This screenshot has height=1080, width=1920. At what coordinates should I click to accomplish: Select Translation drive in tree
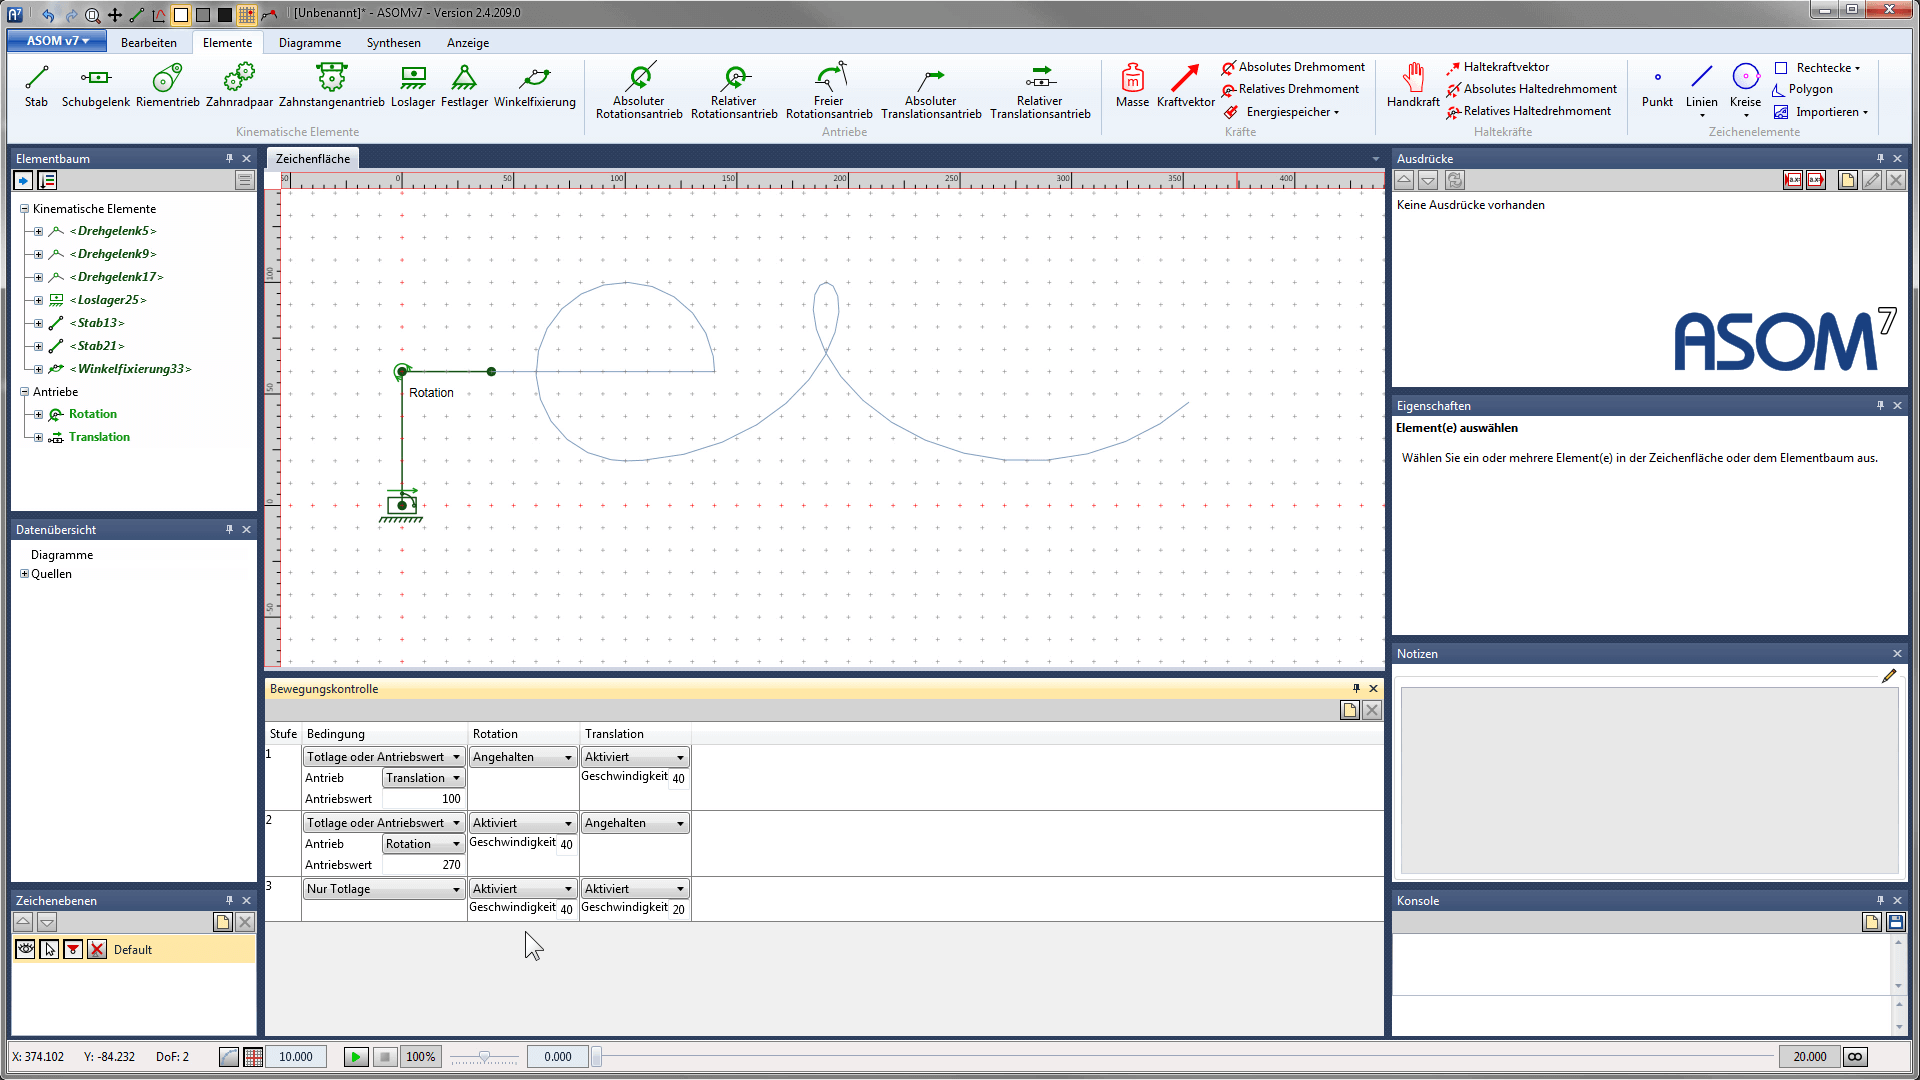(99, 437)
